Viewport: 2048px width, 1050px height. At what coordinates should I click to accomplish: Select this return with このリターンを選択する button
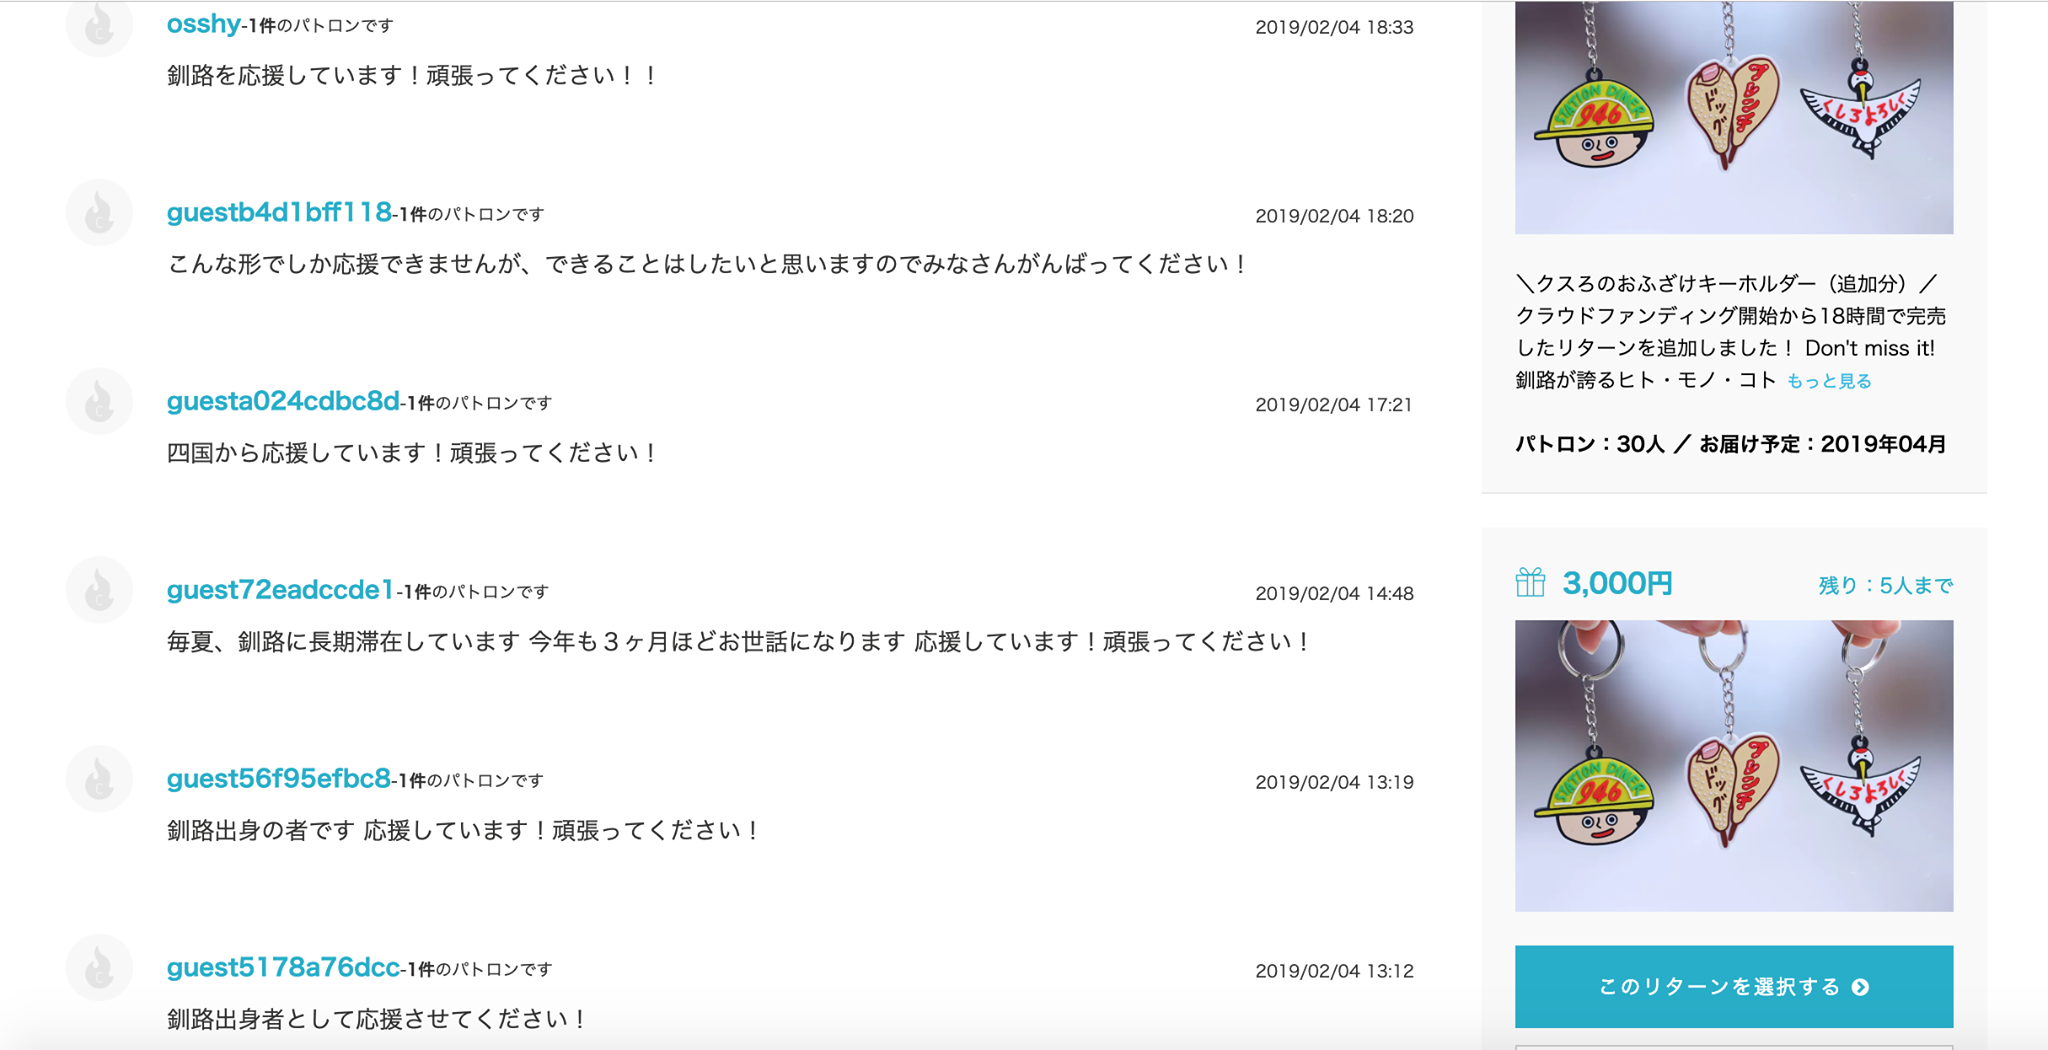[x=1734, y=987]
